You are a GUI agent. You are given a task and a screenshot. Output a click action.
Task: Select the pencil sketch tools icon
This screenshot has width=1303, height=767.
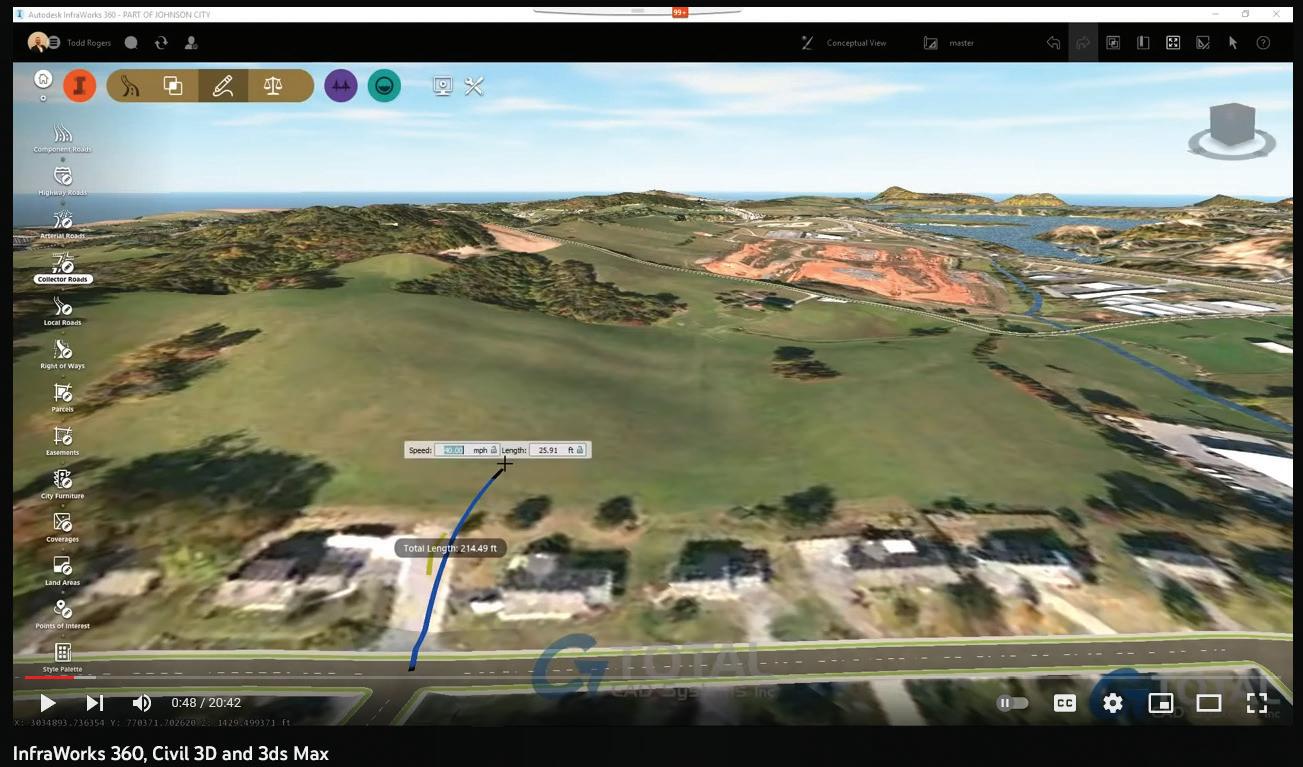[223, 86]
